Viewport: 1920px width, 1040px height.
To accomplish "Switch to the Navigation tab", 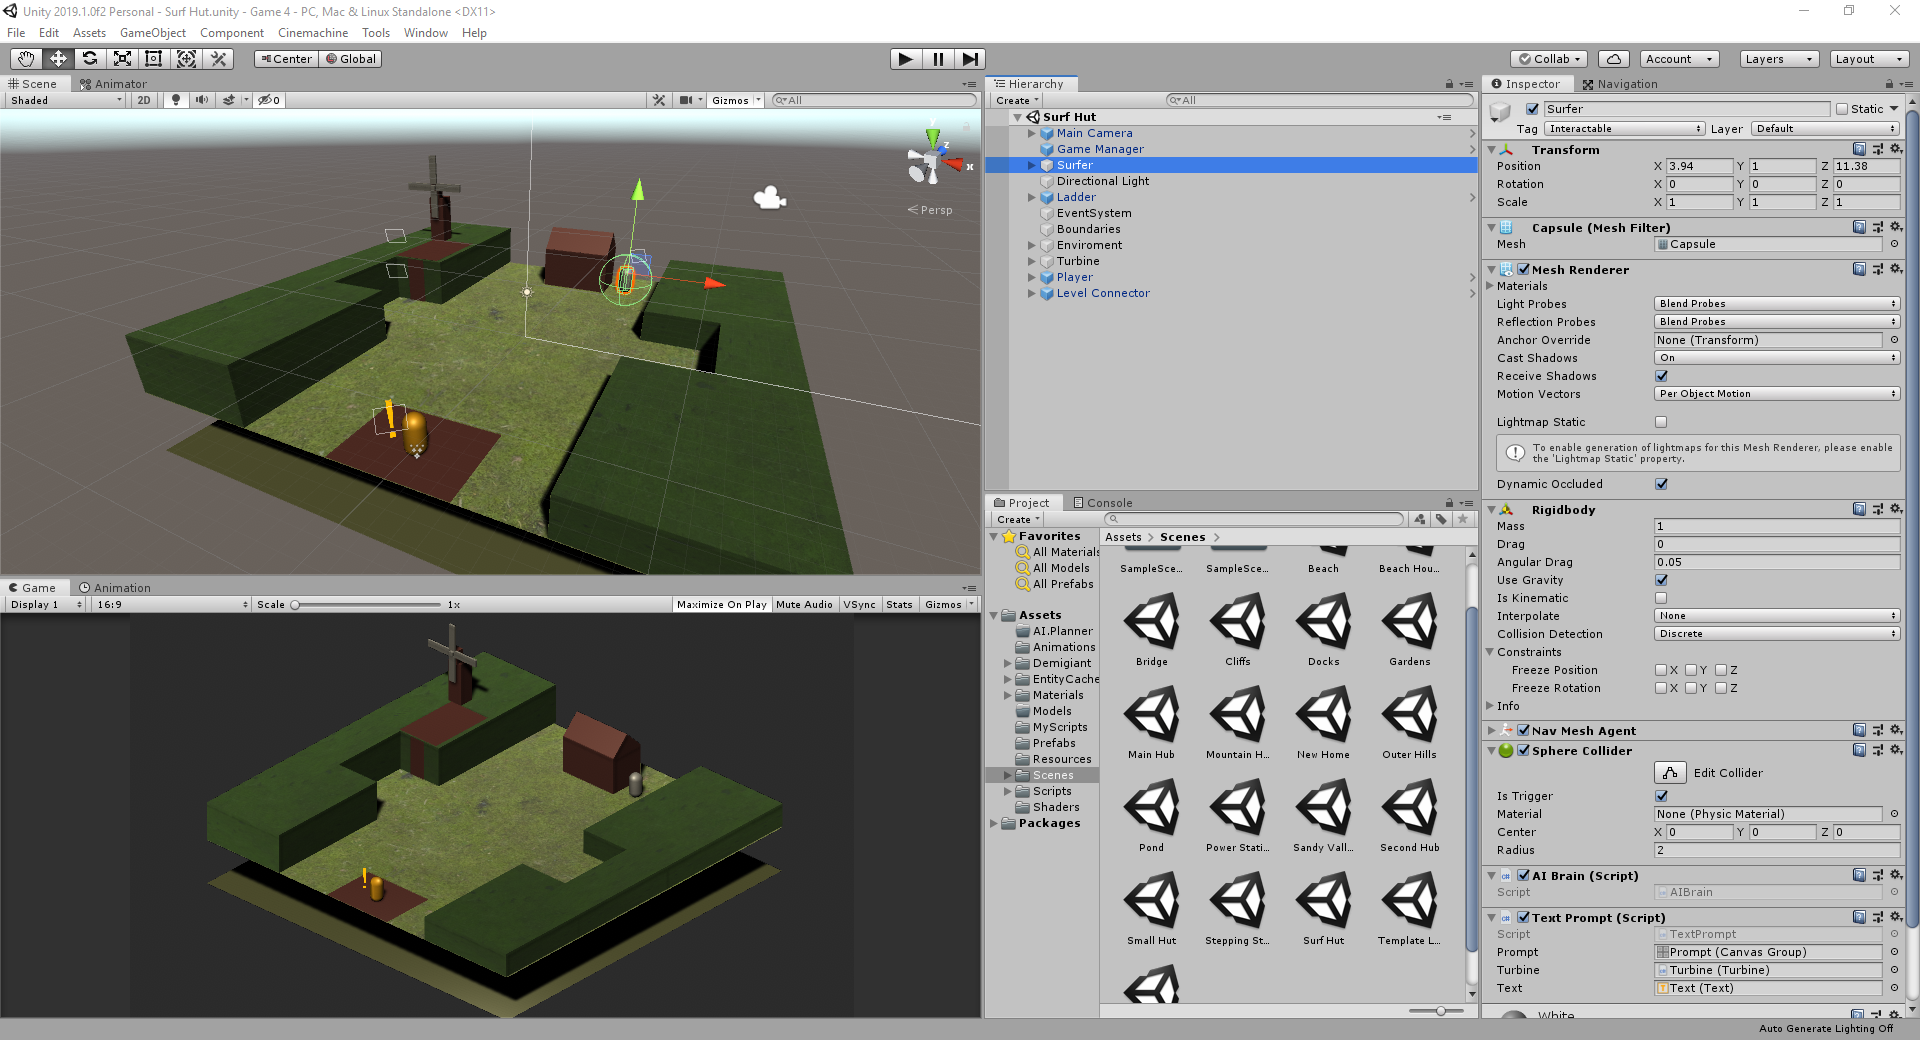I will tap(1620, 84).
